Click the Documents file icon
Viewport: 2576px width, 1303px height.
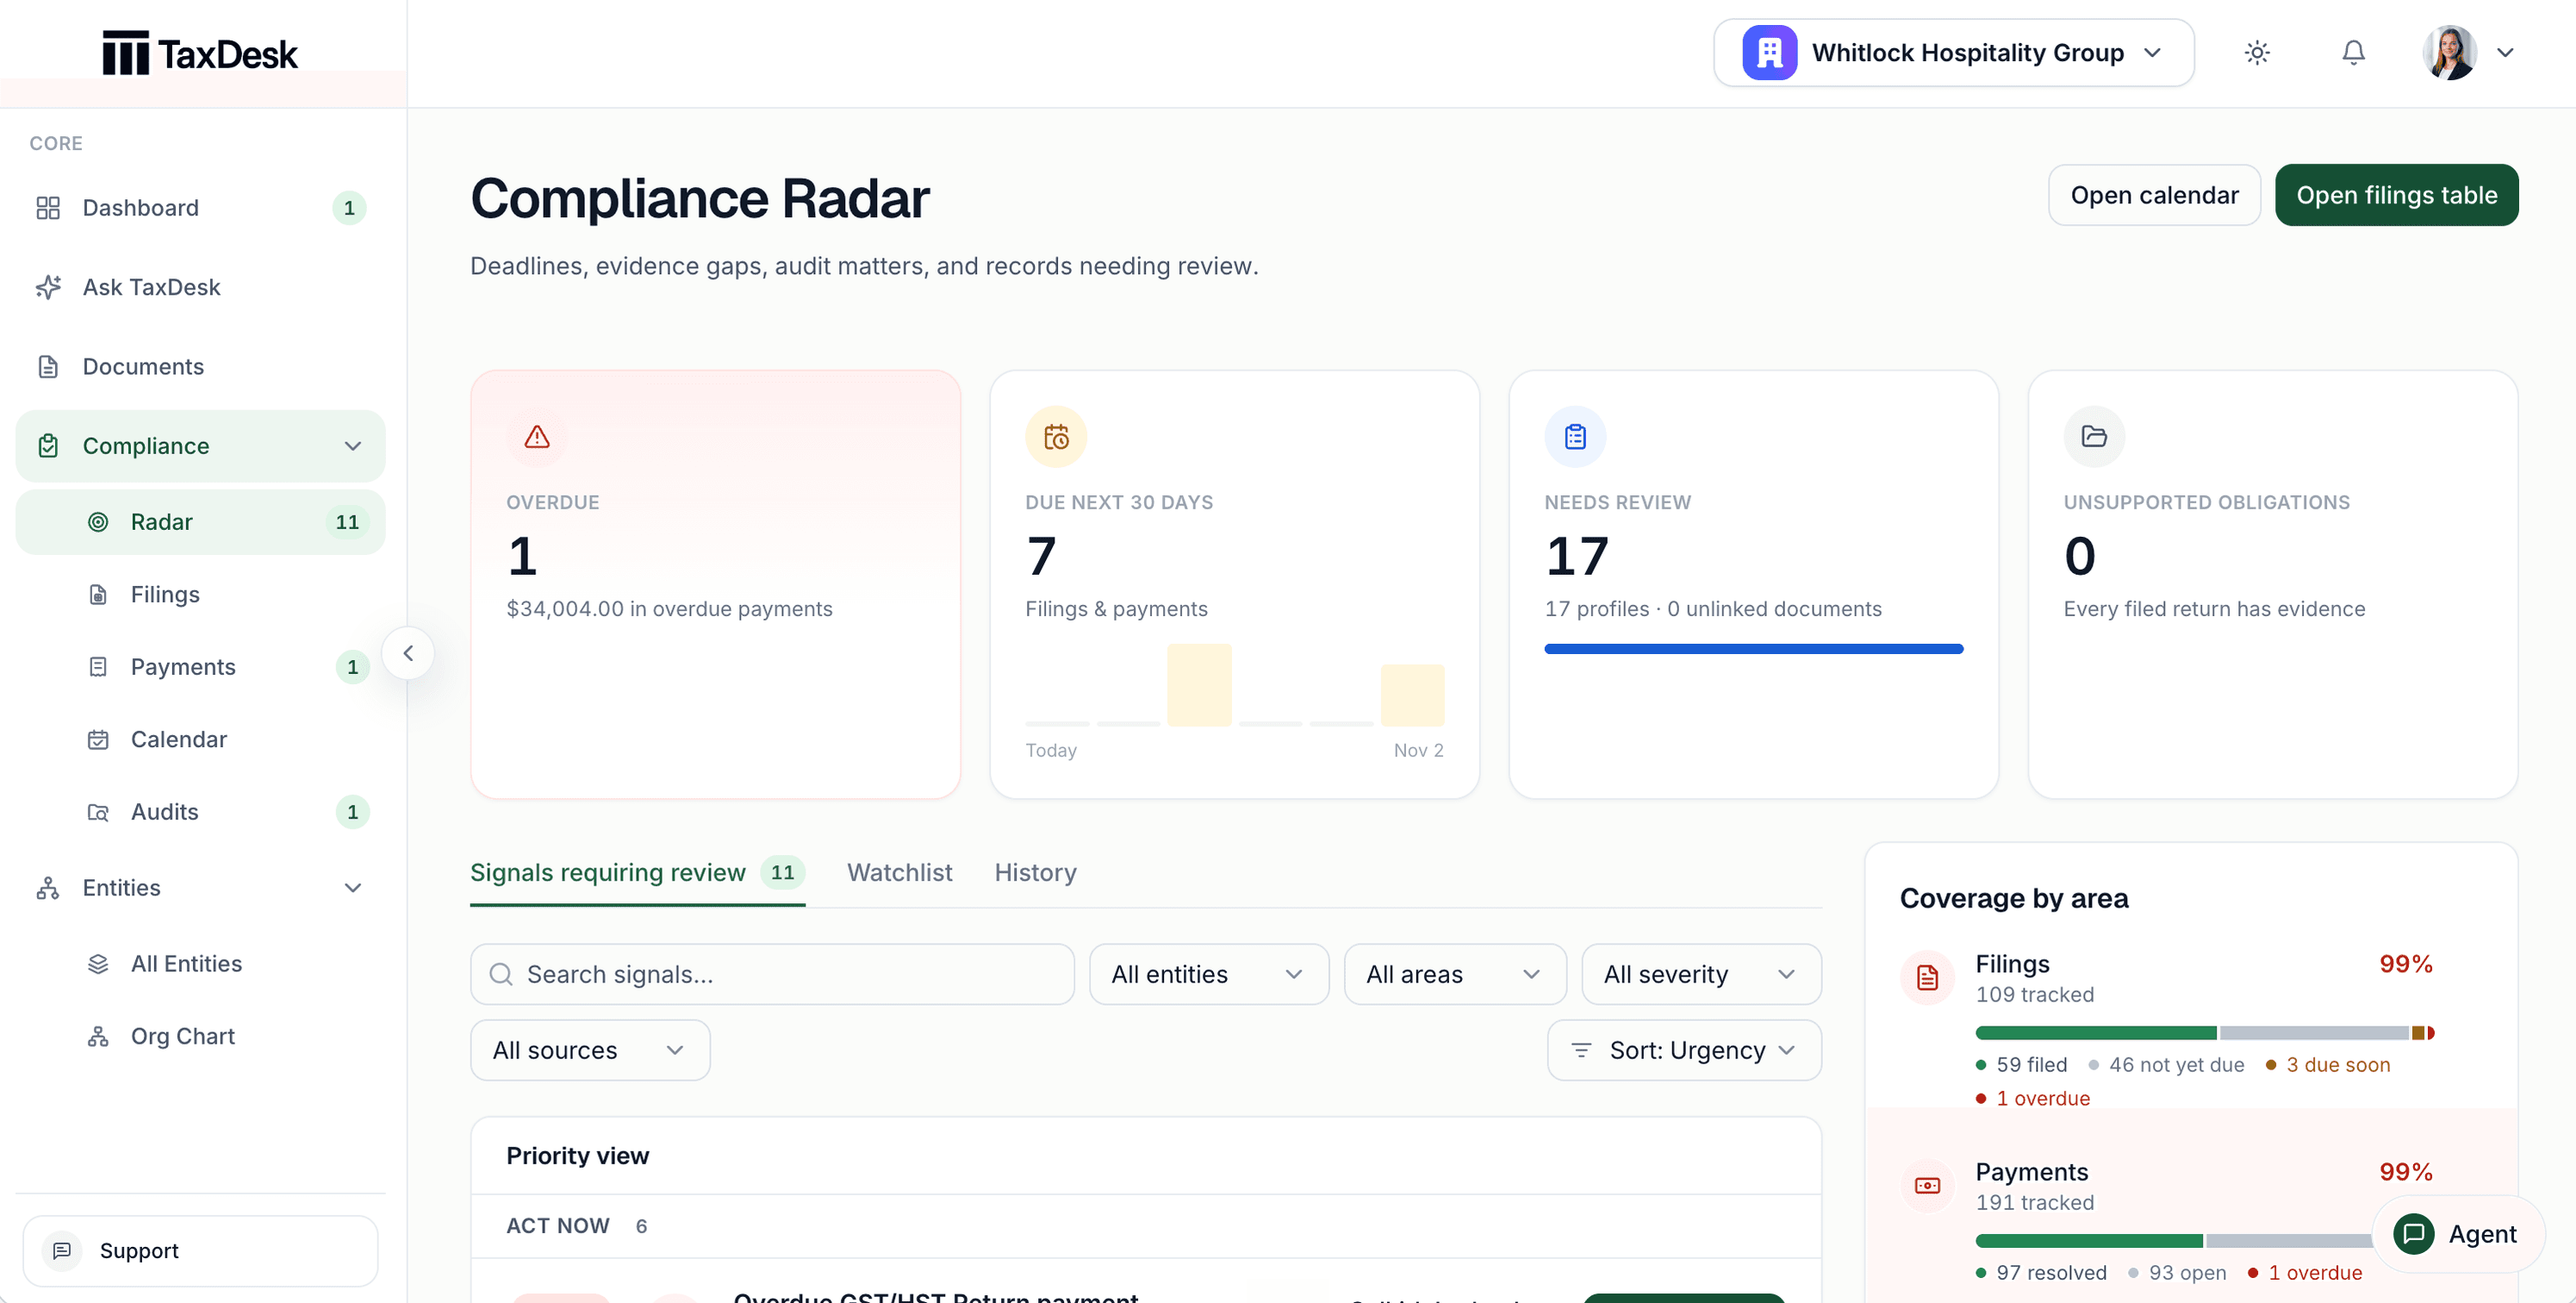click(x=48, y=366)
